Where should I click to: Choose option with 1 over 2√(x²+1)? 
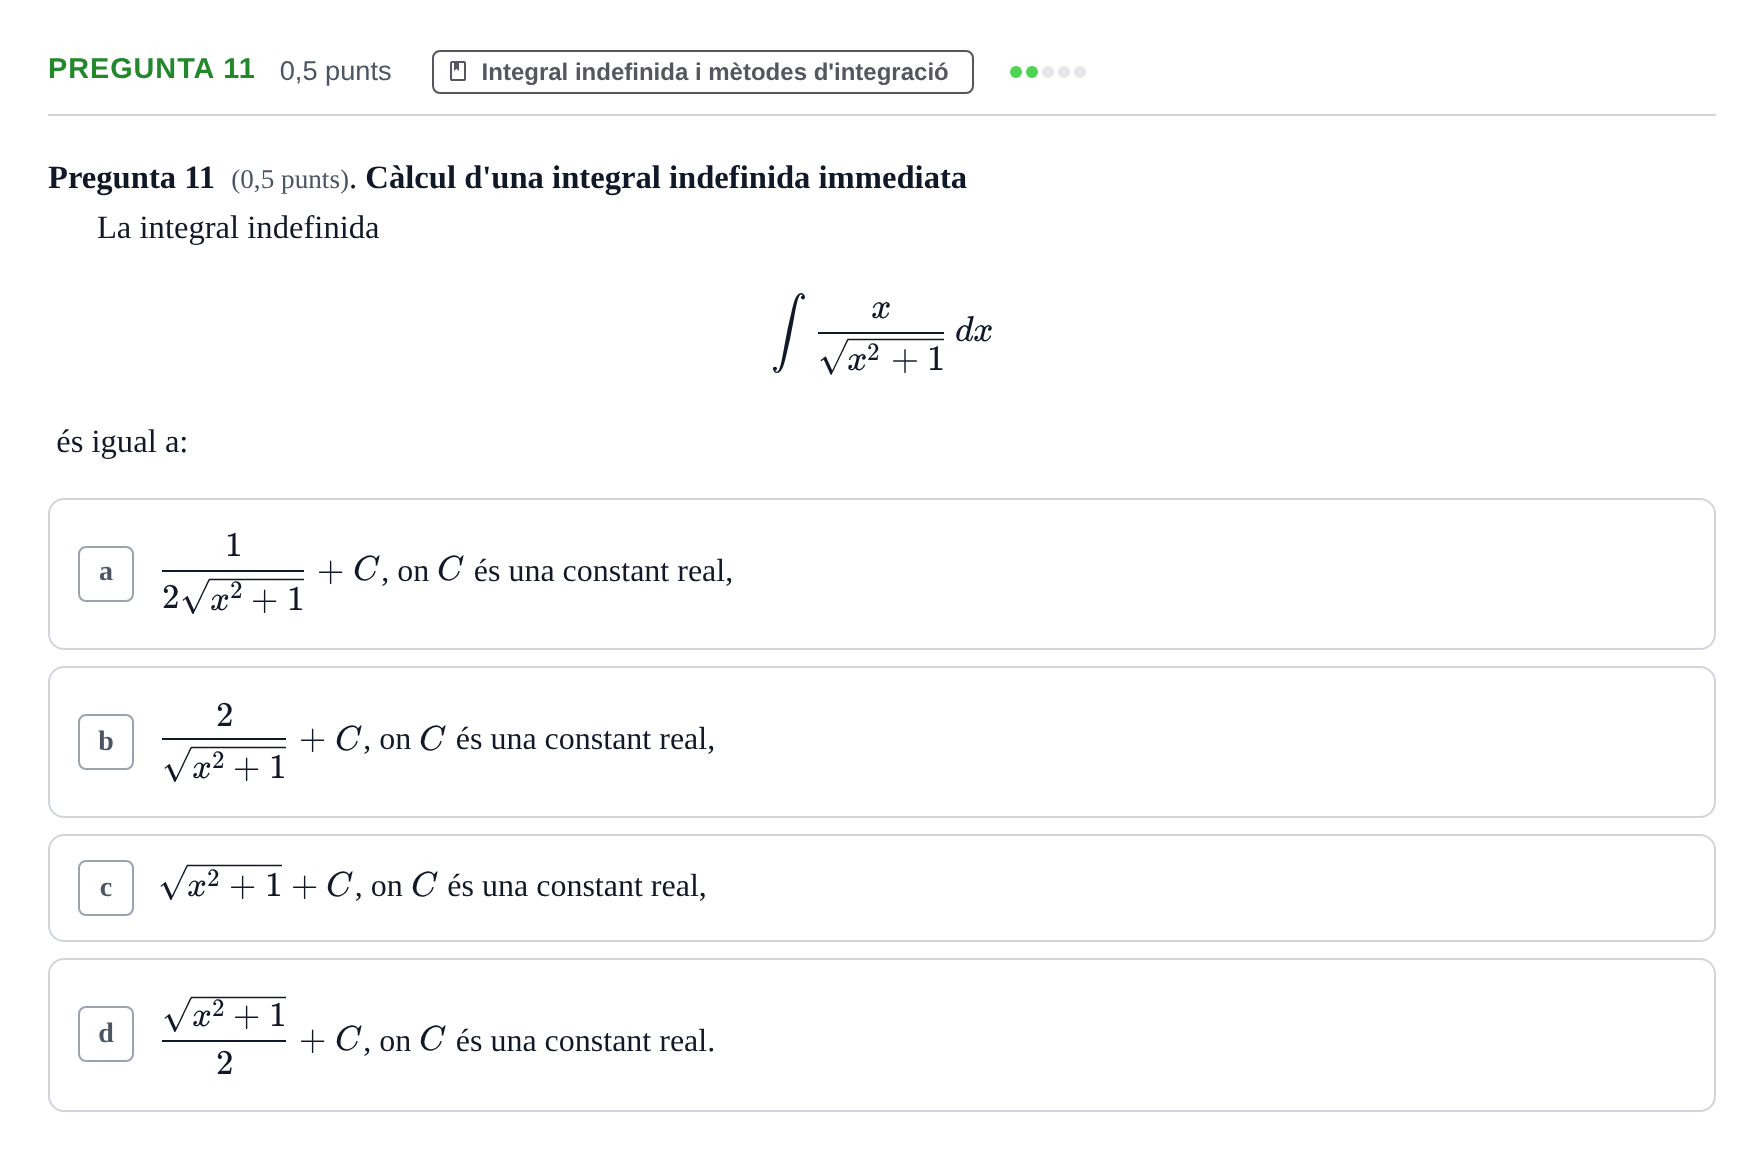click(882, 574)
